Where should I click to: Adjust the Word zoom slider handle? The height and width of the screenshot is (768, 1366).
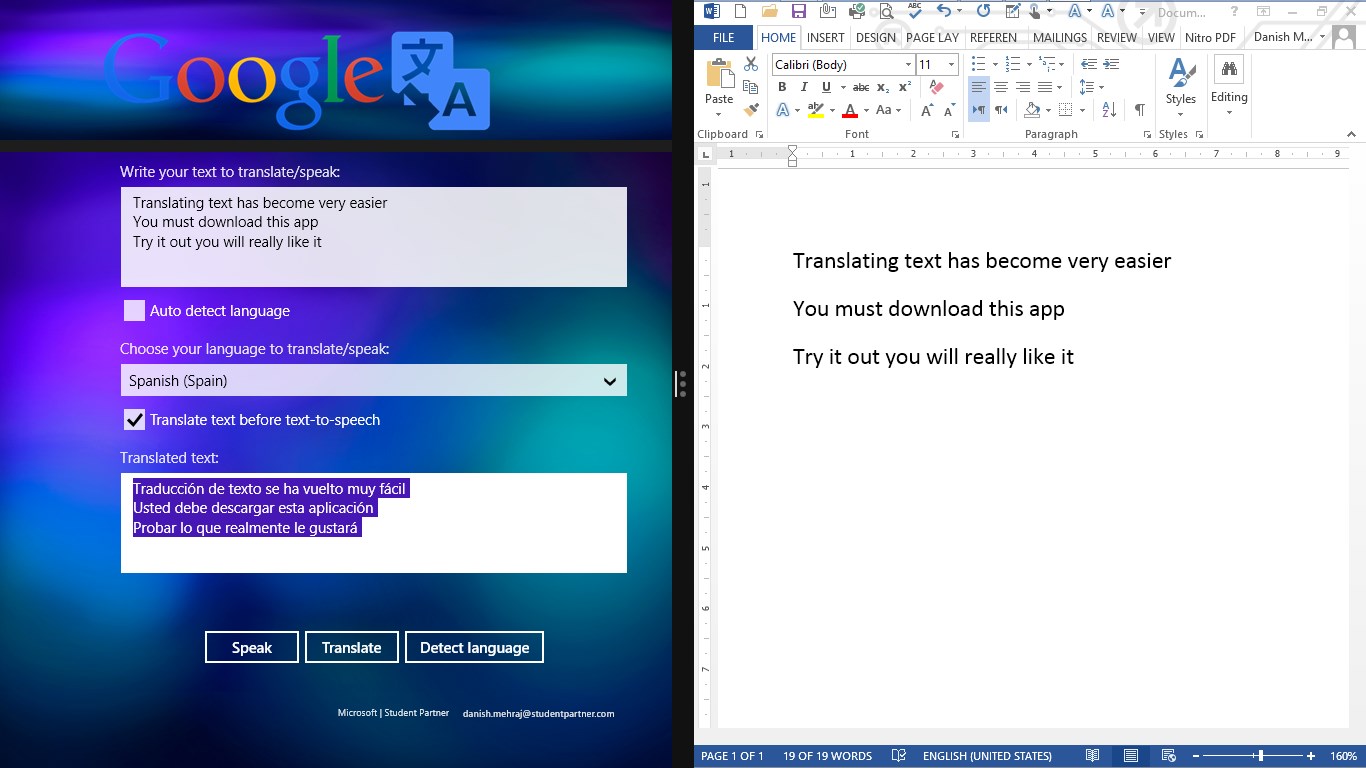tap(1260, 756)
